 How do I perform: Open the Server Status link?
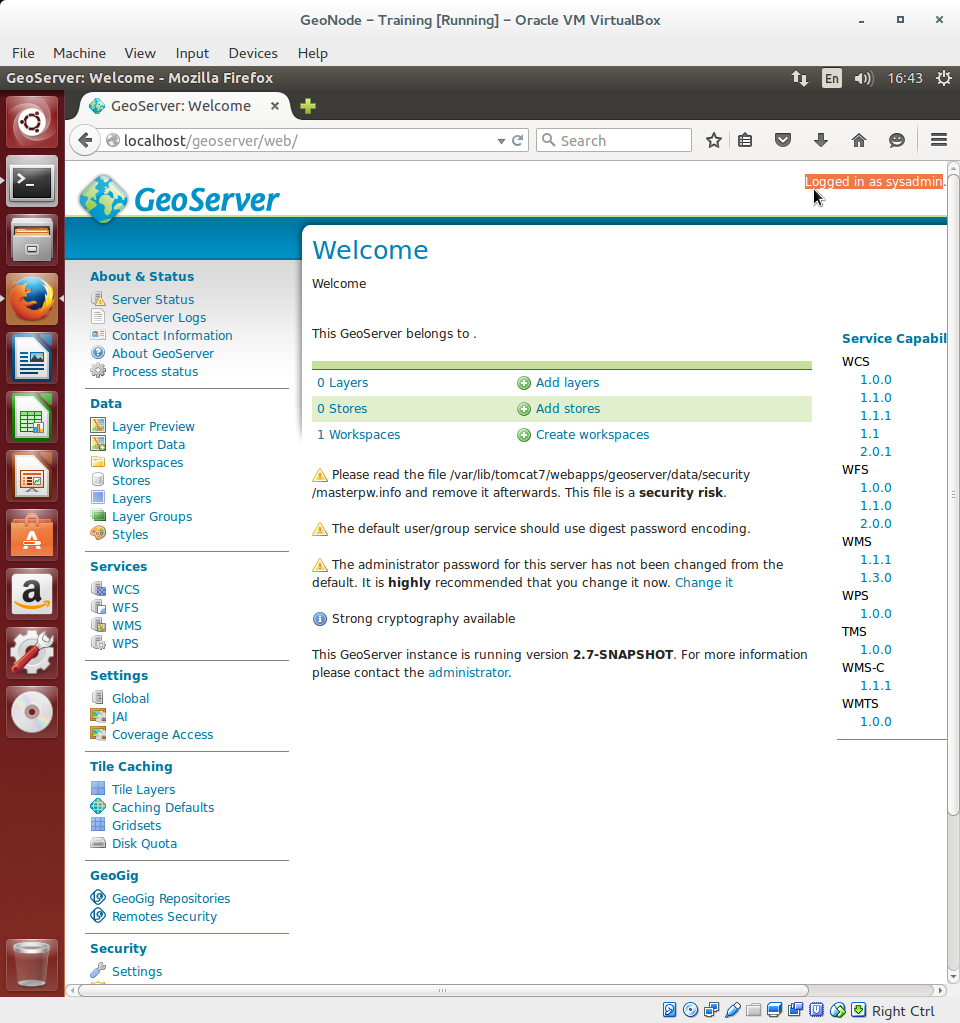[x=153, y=299]
